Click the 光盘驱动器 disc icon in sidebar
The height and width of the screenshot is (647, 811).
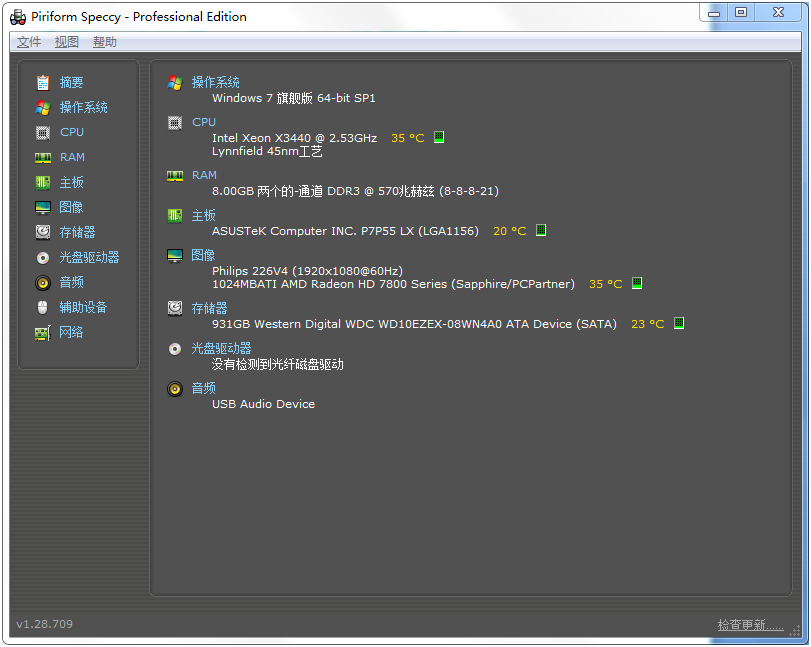coord(43,258)
